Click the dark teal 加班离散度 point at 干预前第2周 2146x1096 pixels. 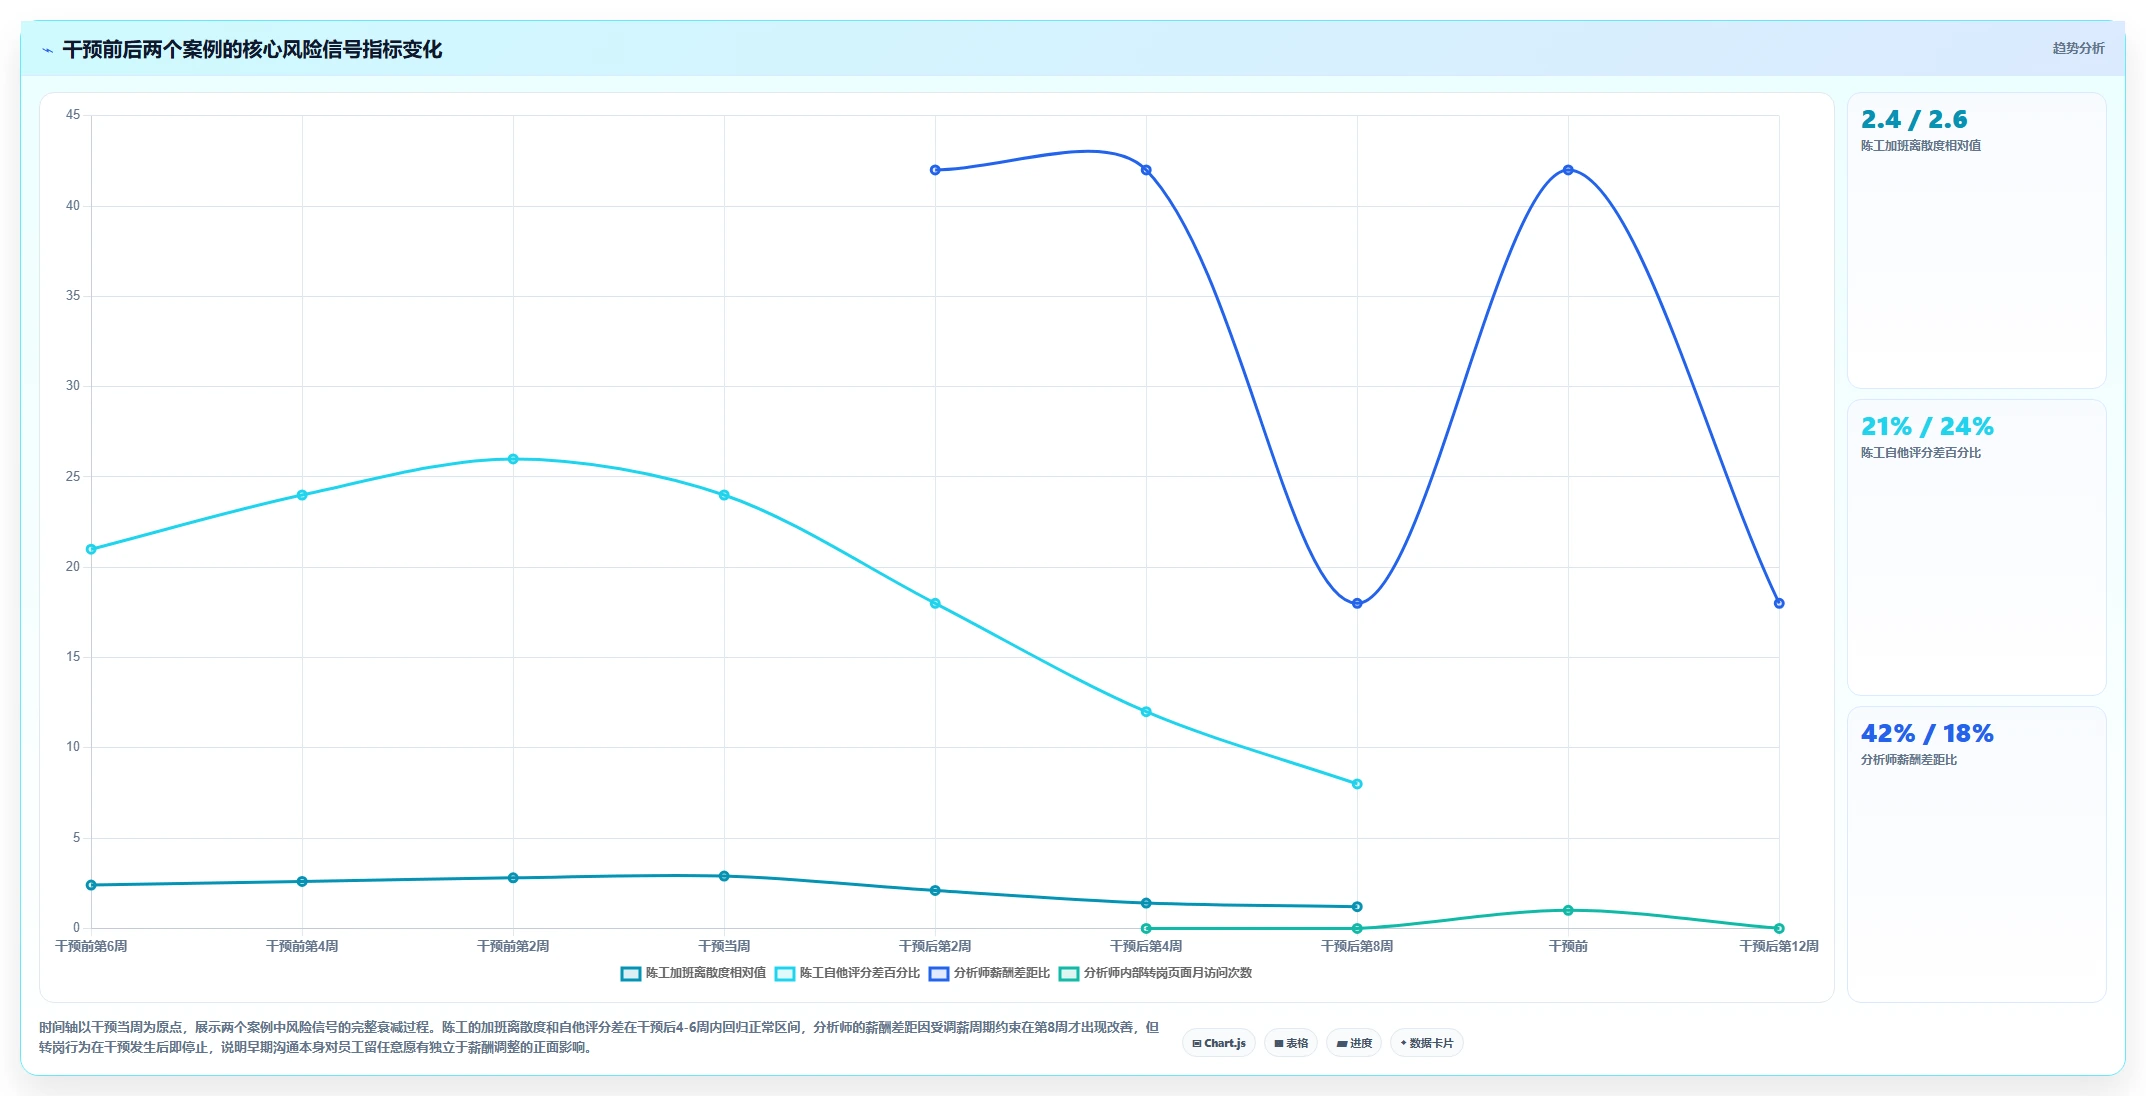(x=513, y=878)
